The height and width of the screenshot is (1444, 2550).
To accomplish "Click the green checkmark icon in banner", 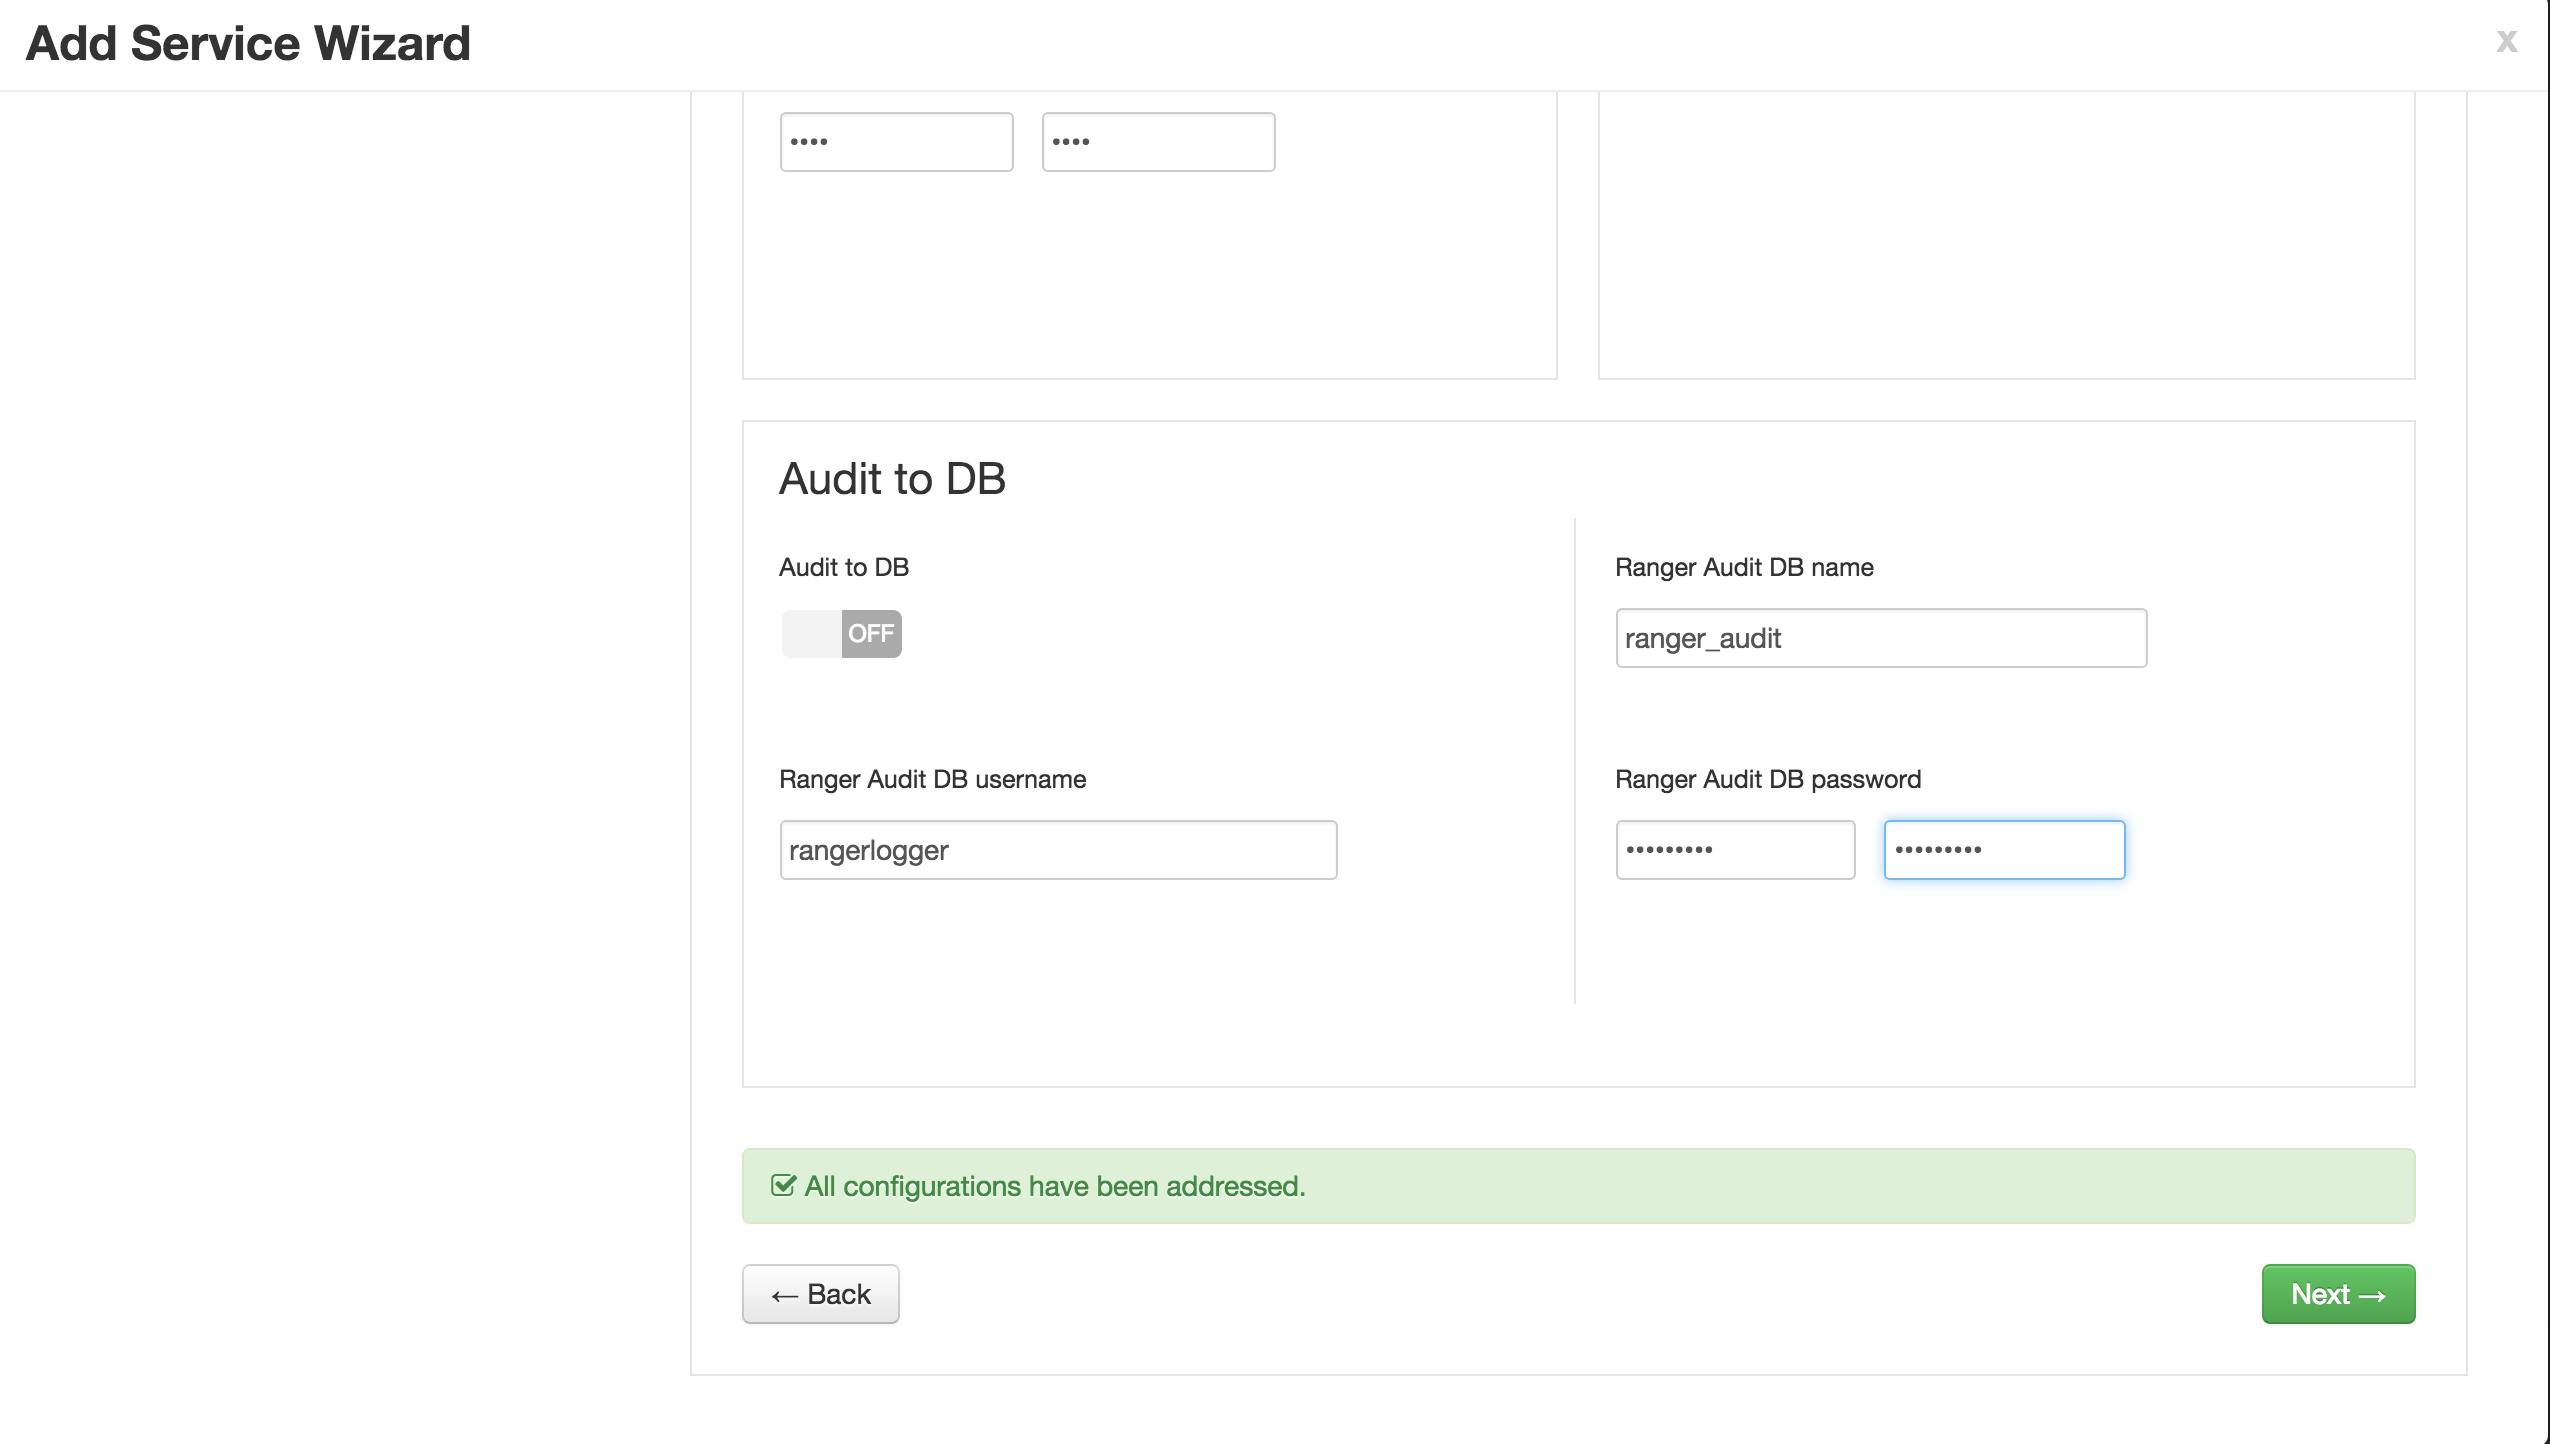I will (x=783, y=1186).
